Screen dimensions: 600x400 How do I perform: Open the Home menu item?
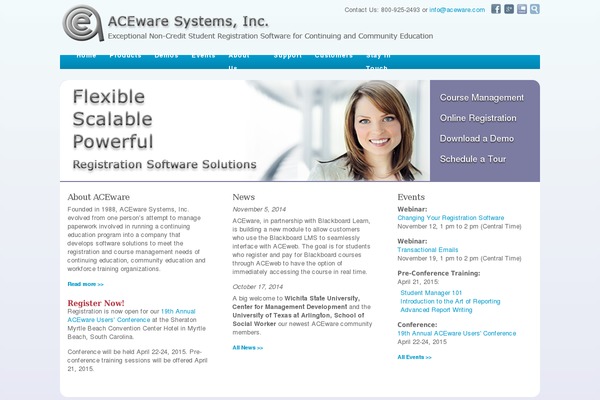click(86, 56)
